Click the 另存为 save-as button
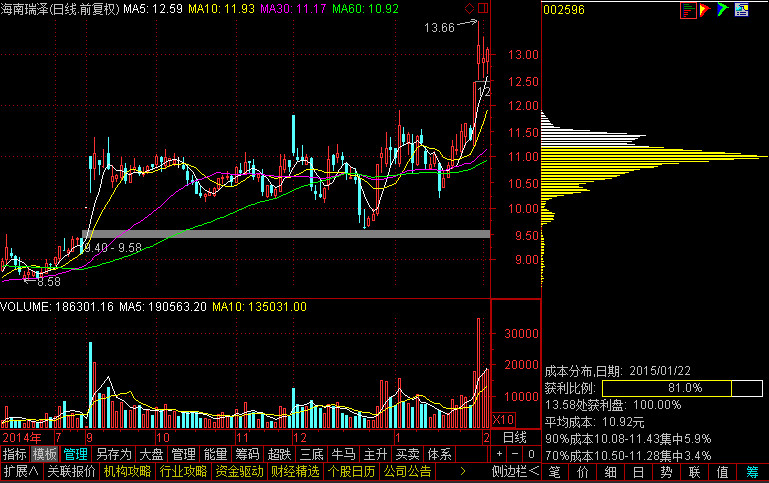Image resolution: width=769 pixels, height=483 pixels. 114,454
